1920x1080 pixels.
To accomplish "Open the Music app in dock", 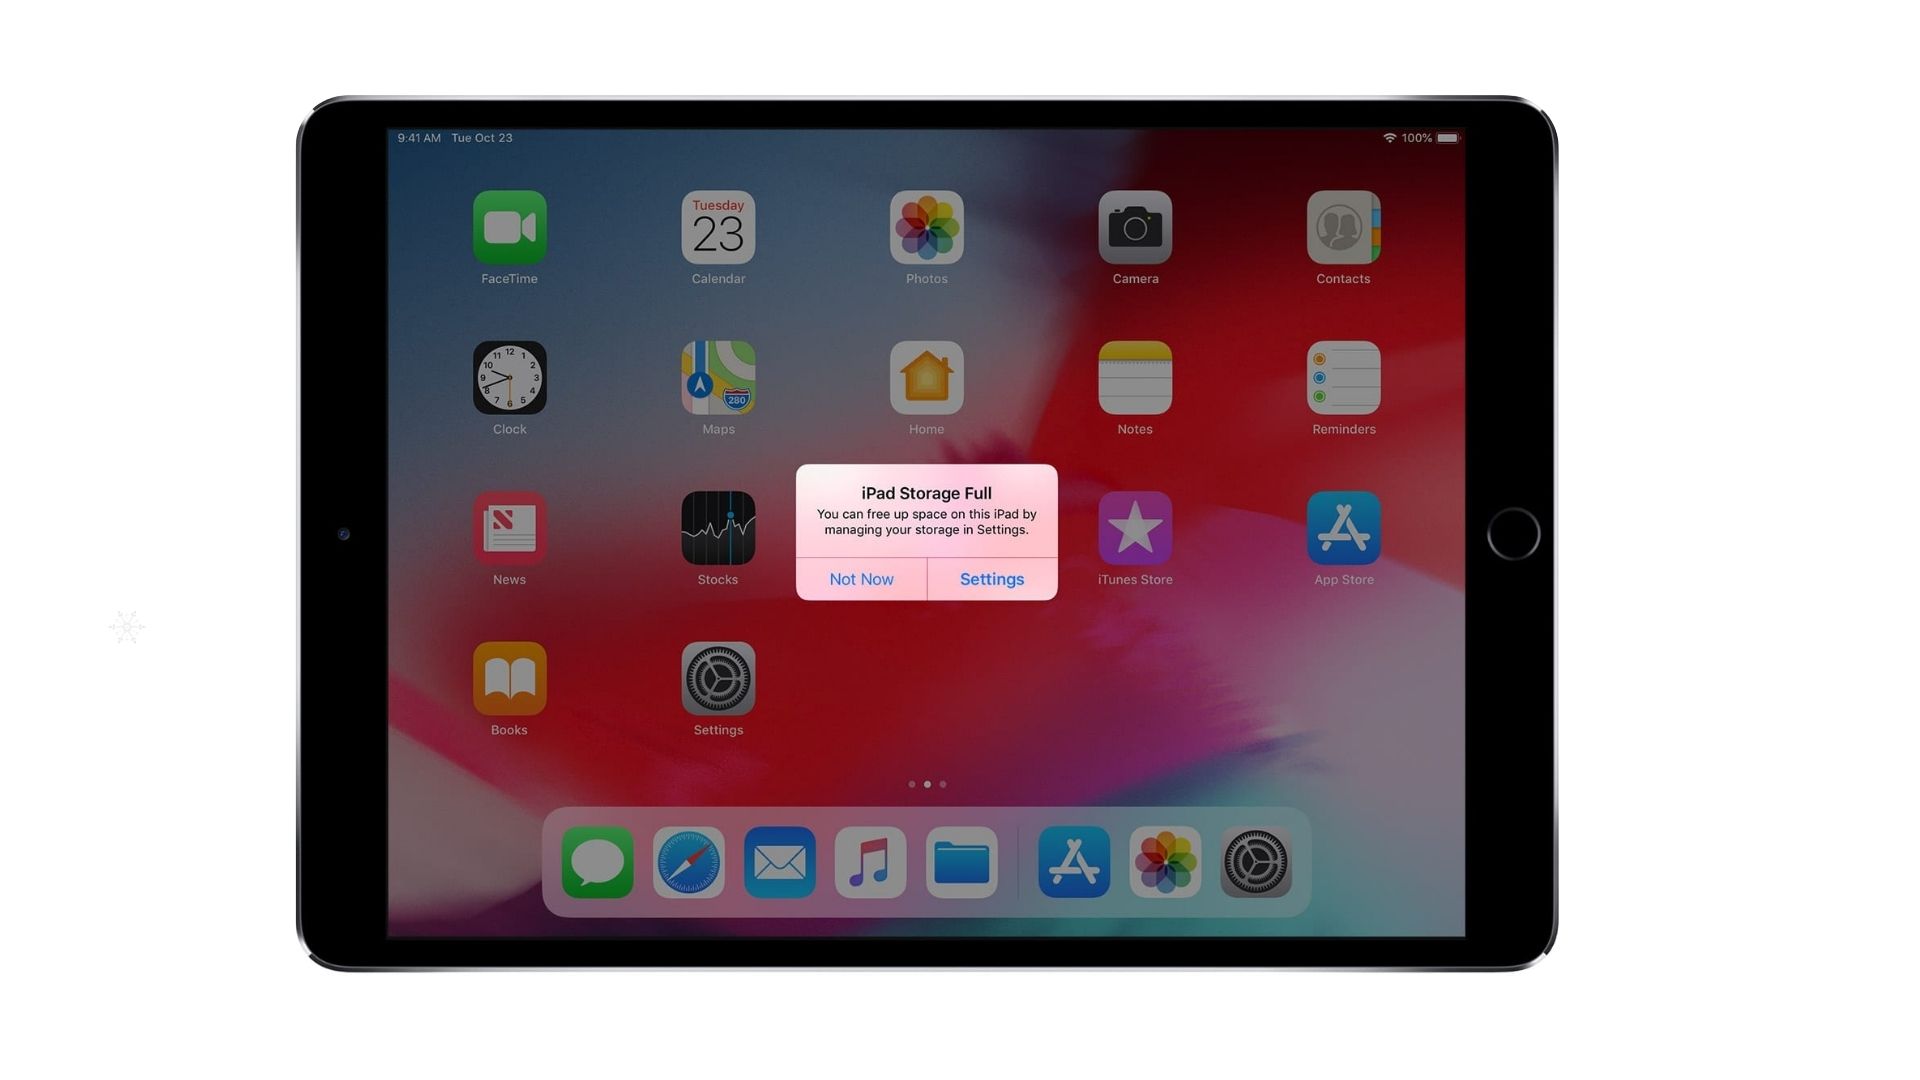I will coord(869,864).
